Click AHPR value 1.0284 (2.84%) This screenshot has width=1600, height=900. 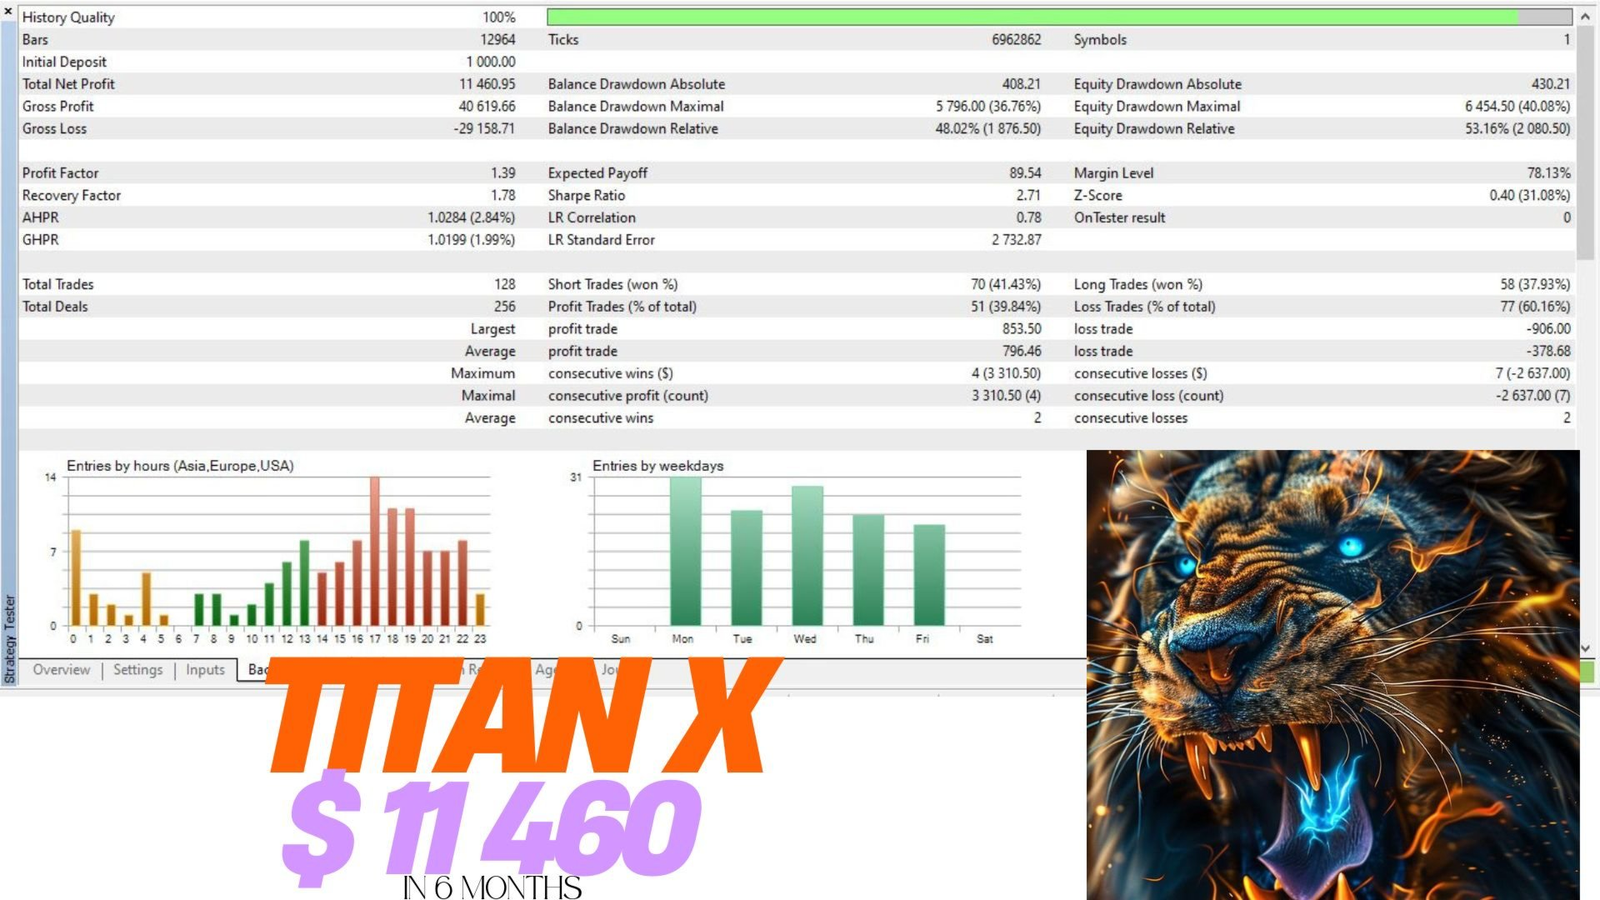coord(471,217)
